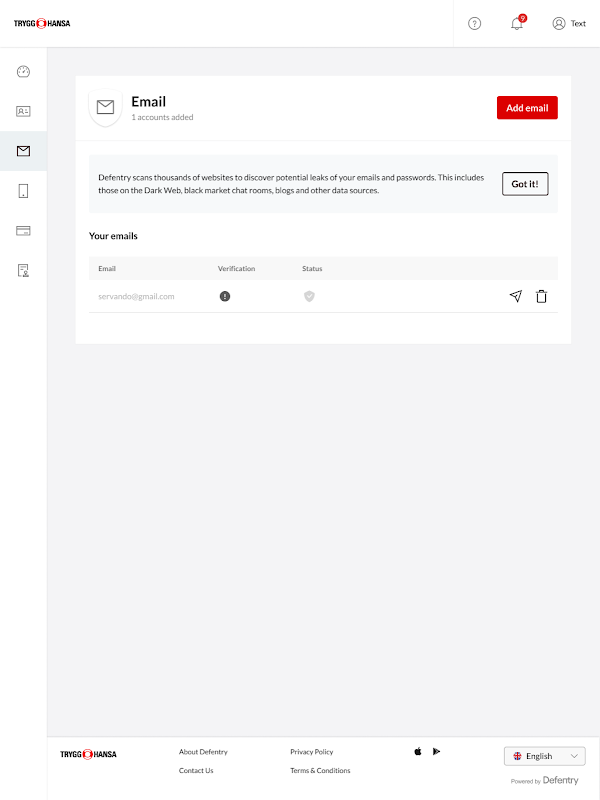Open the user profile menu labeled Text
Image resolution: width=600 pixels, height=800 pixels.
click(569, 23)
